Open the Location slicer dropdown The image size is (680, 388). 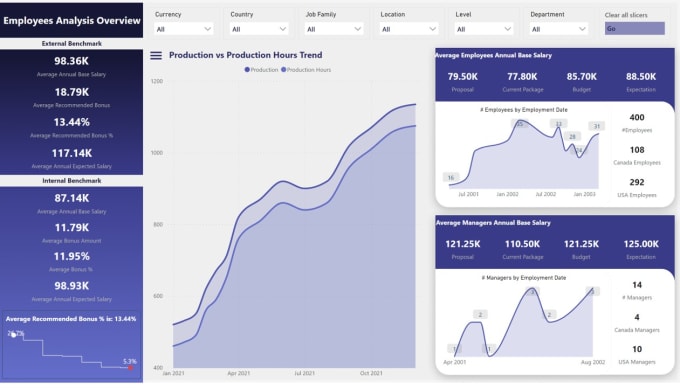click(x=409, y=29)
